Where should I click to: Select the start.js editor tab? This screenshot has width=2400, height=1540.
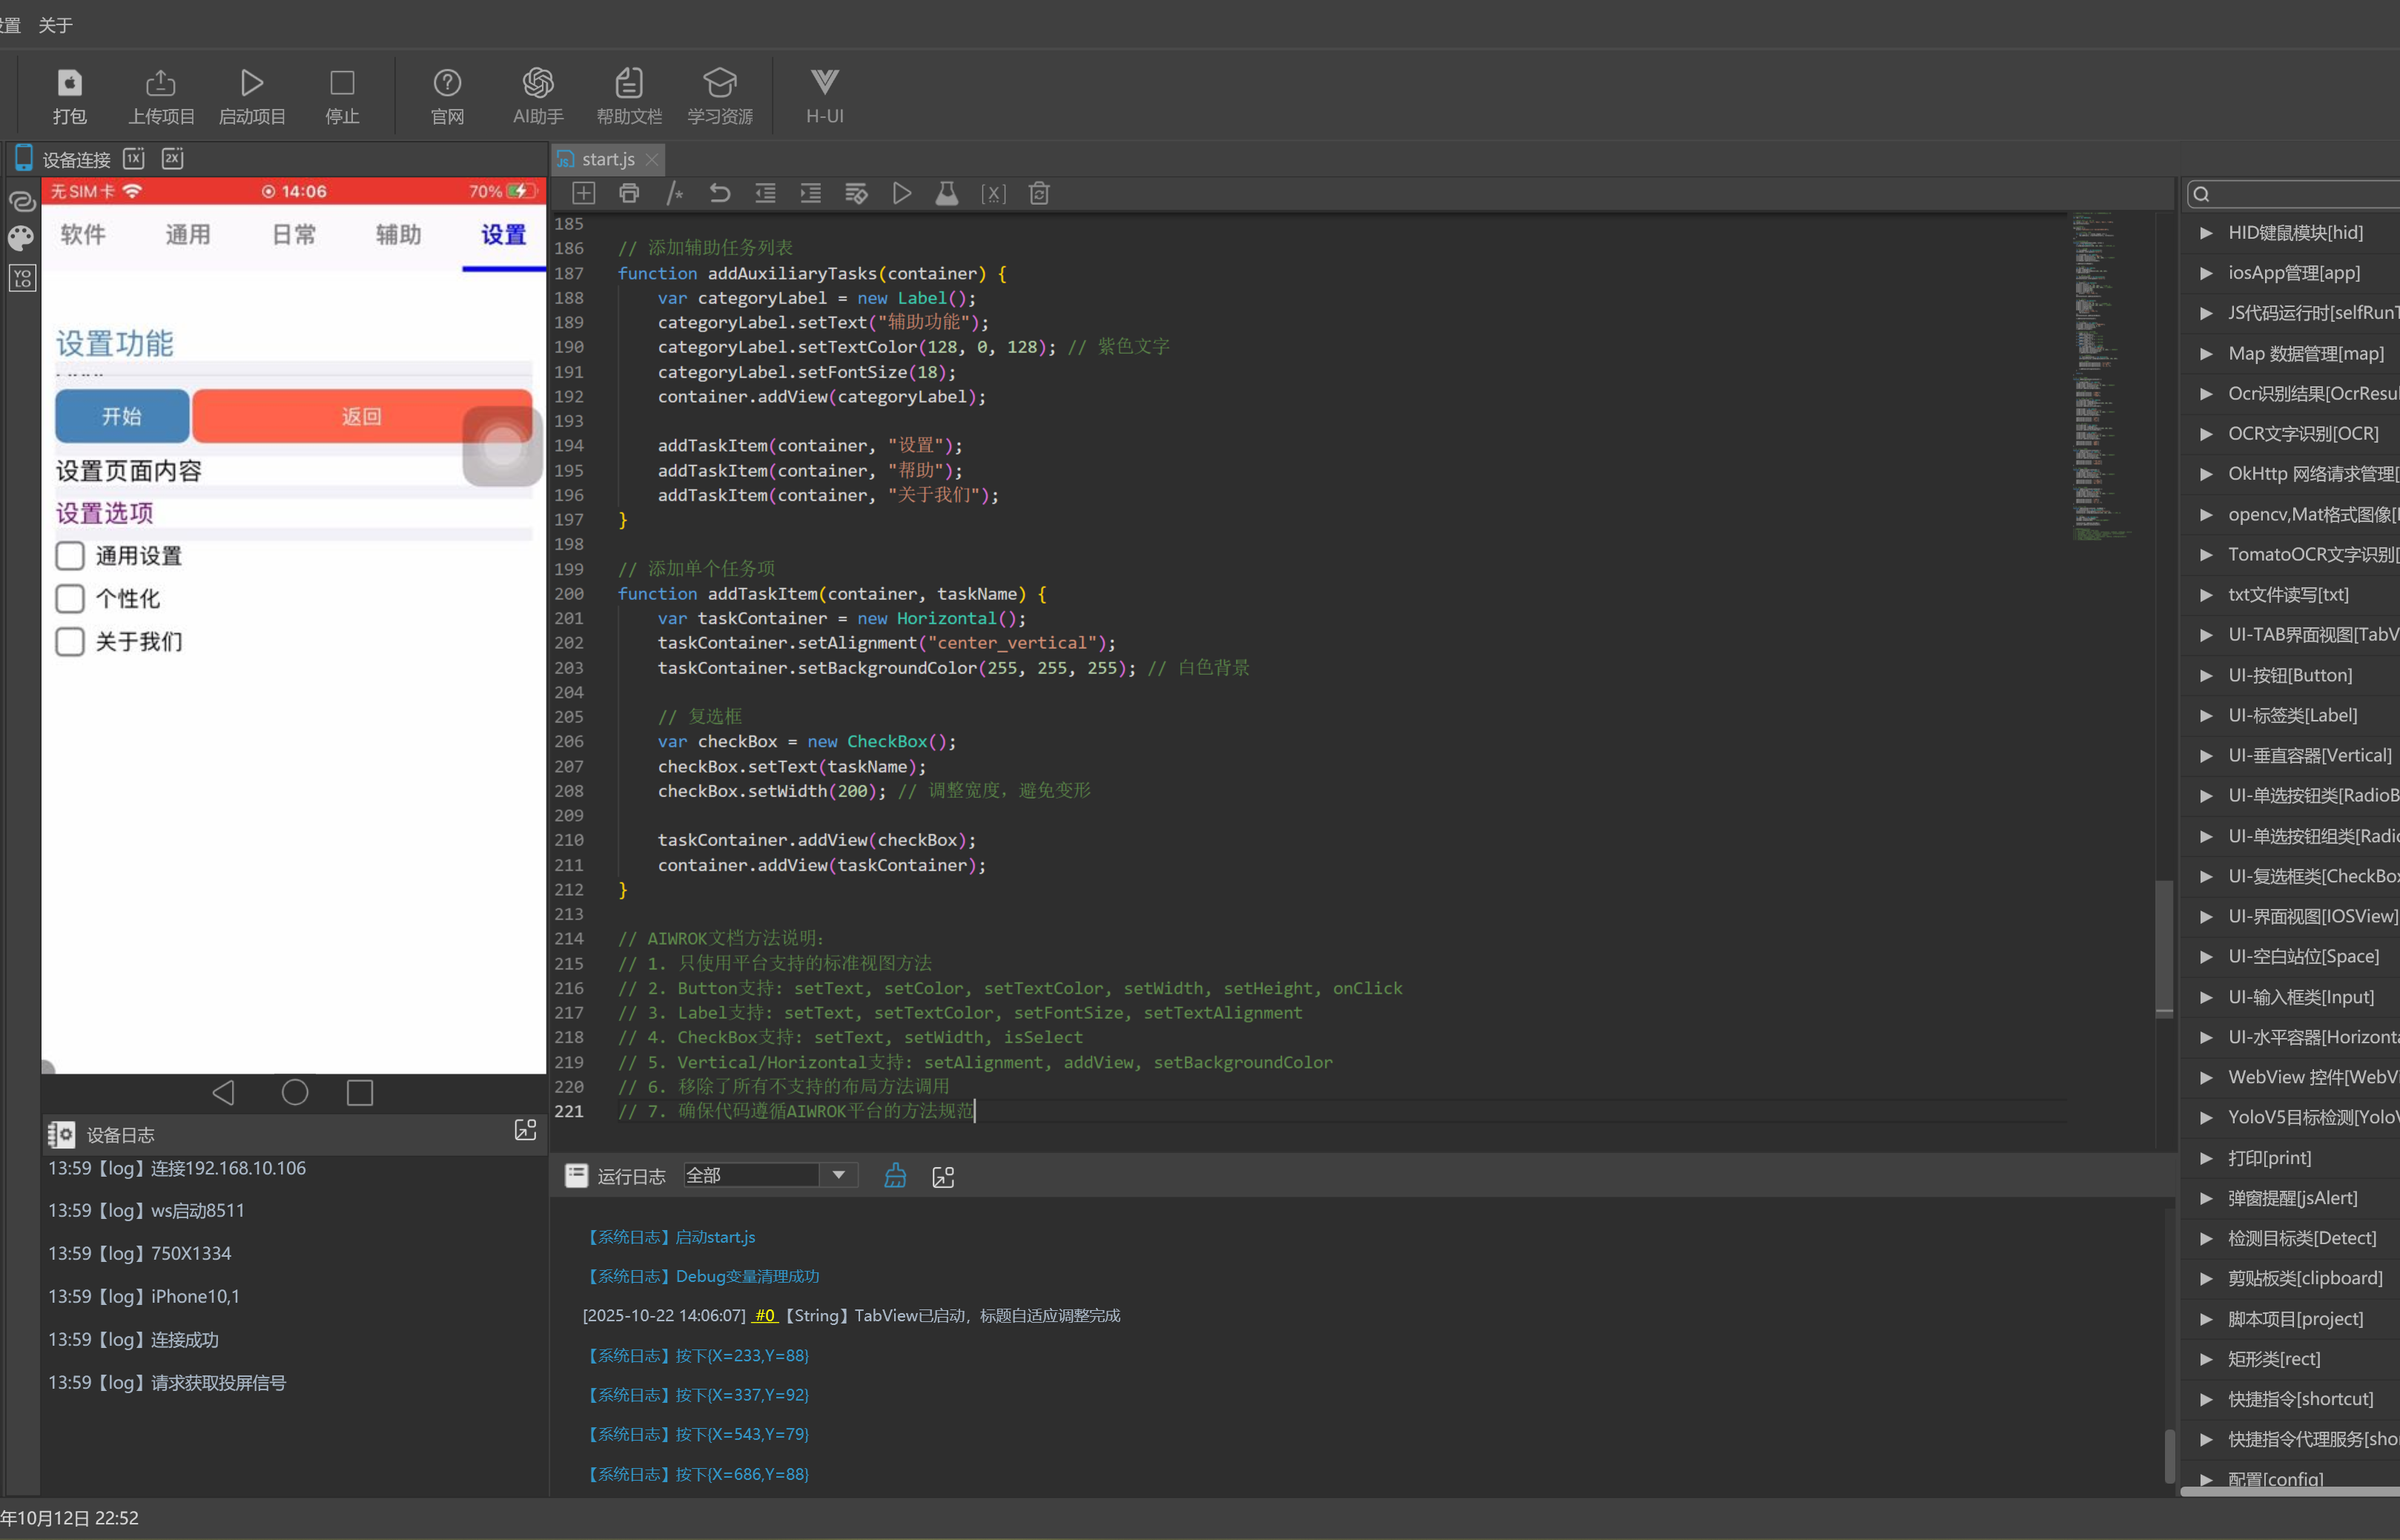click(607, 159)
